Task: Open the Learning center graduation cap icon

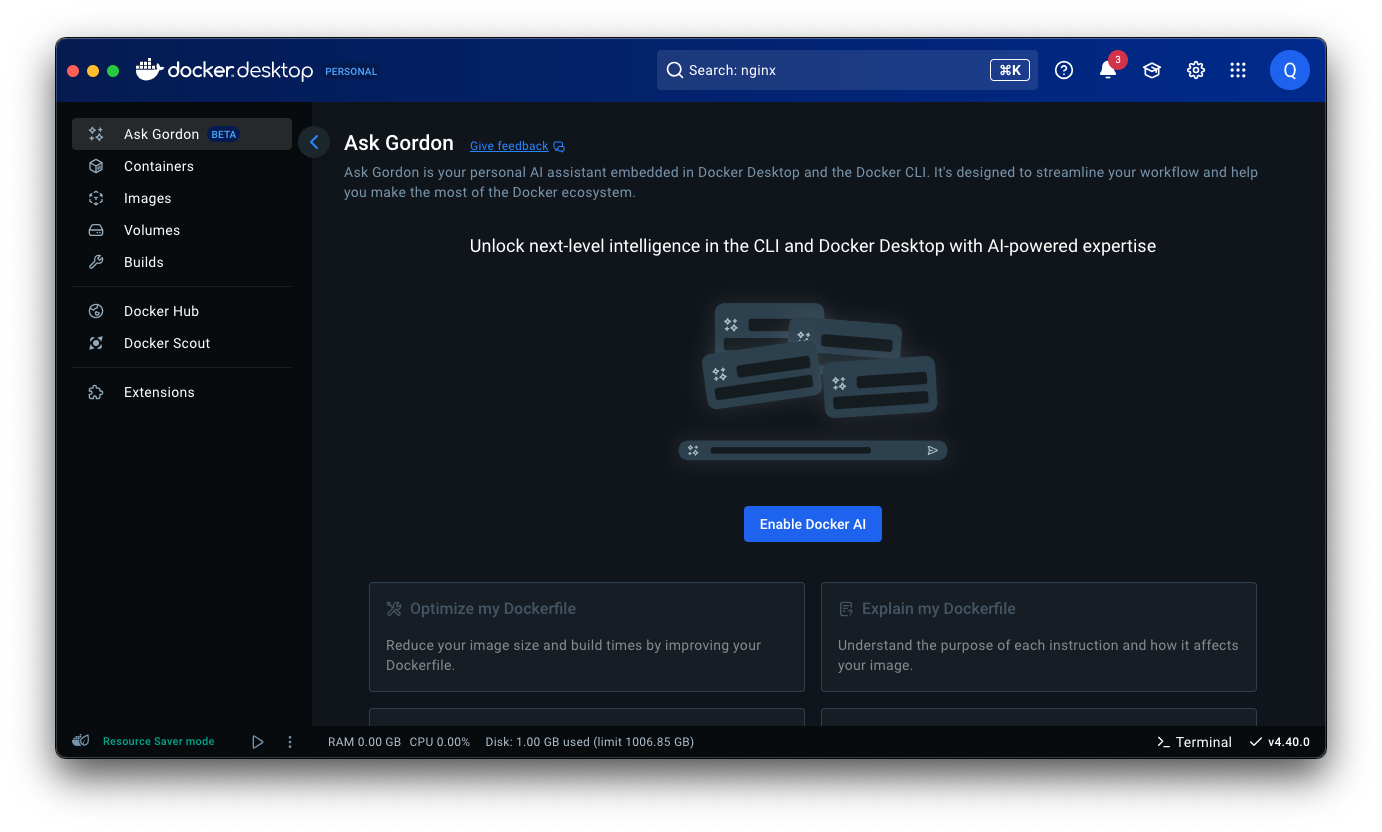Action: pos(1152,70)
